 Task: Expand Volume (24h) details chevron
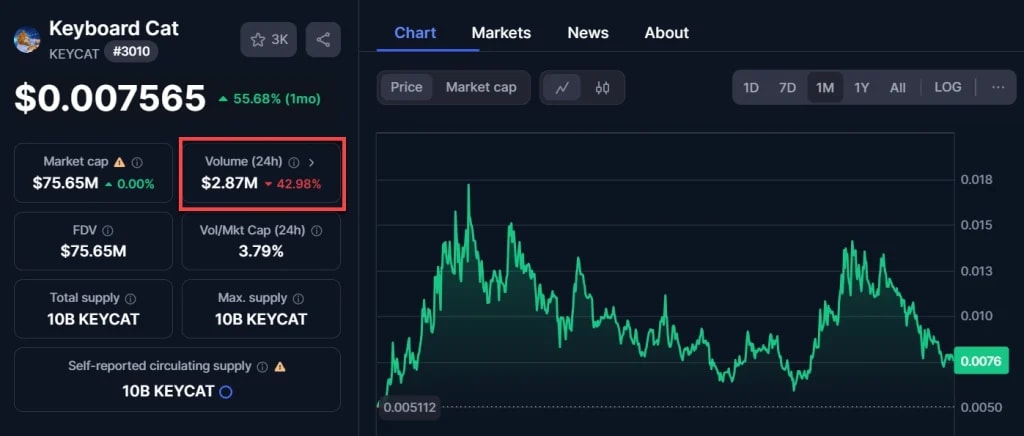(x=312, y=162)
